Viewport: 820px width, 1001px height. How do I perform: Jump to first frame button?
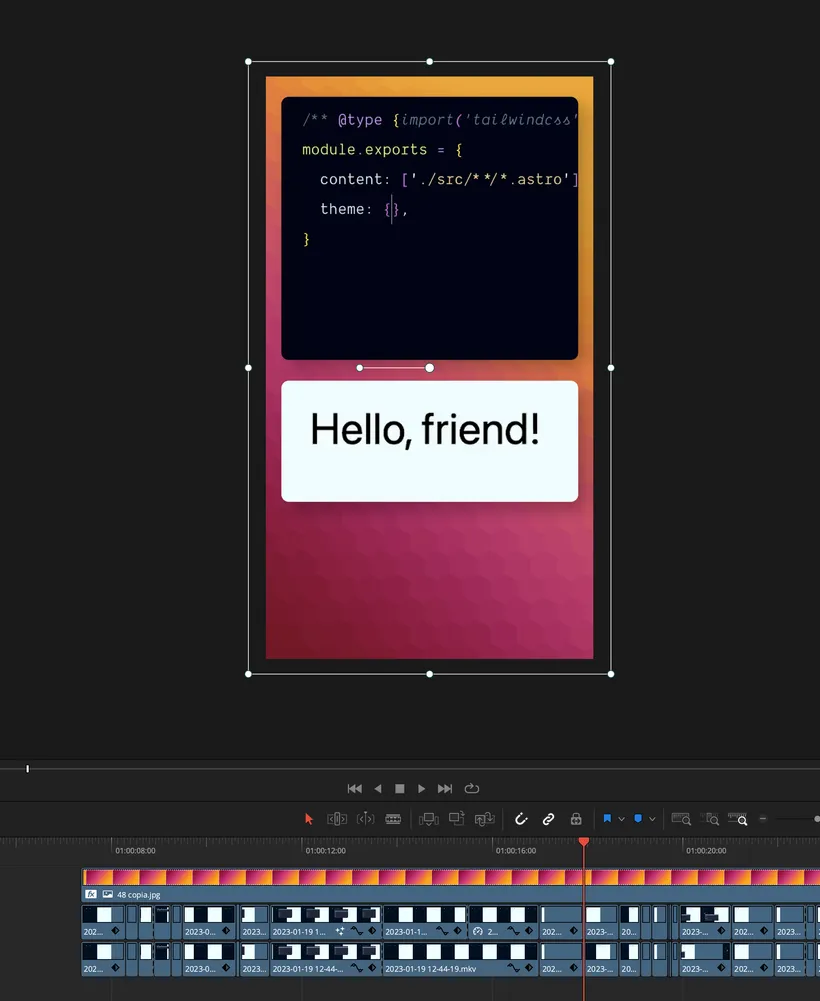[x=354, y=789]
